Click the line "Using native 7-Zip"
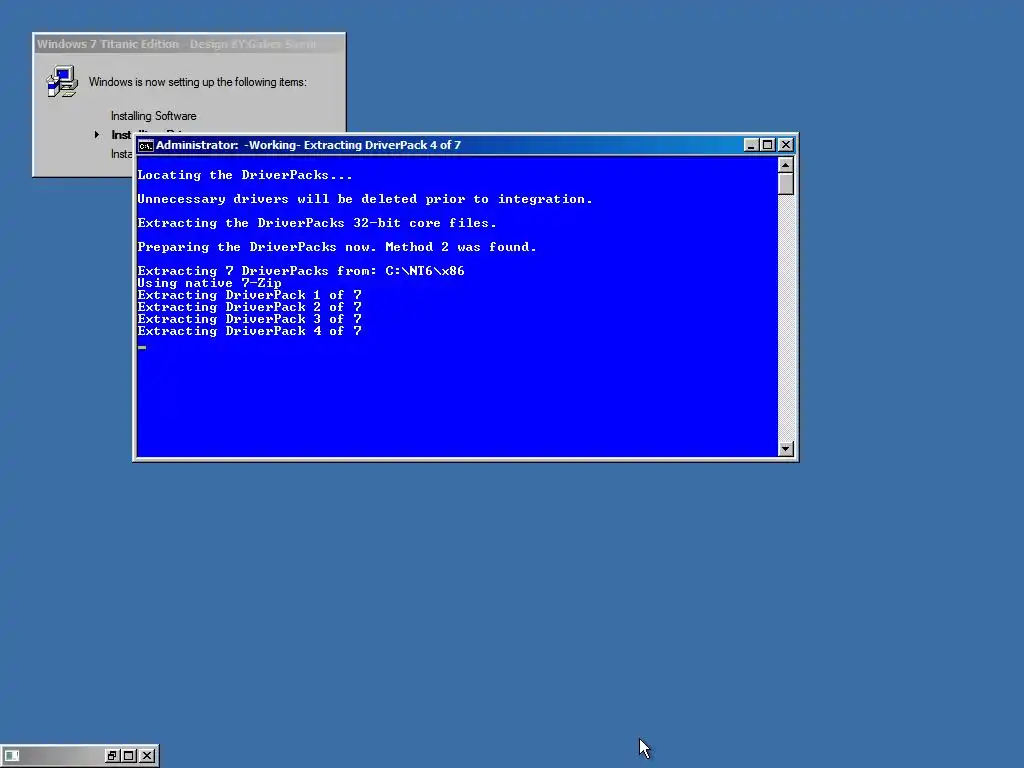Image resolution: width=1024 pixels, height=768 pixels. pyautogui.click(x=210, y=283)
